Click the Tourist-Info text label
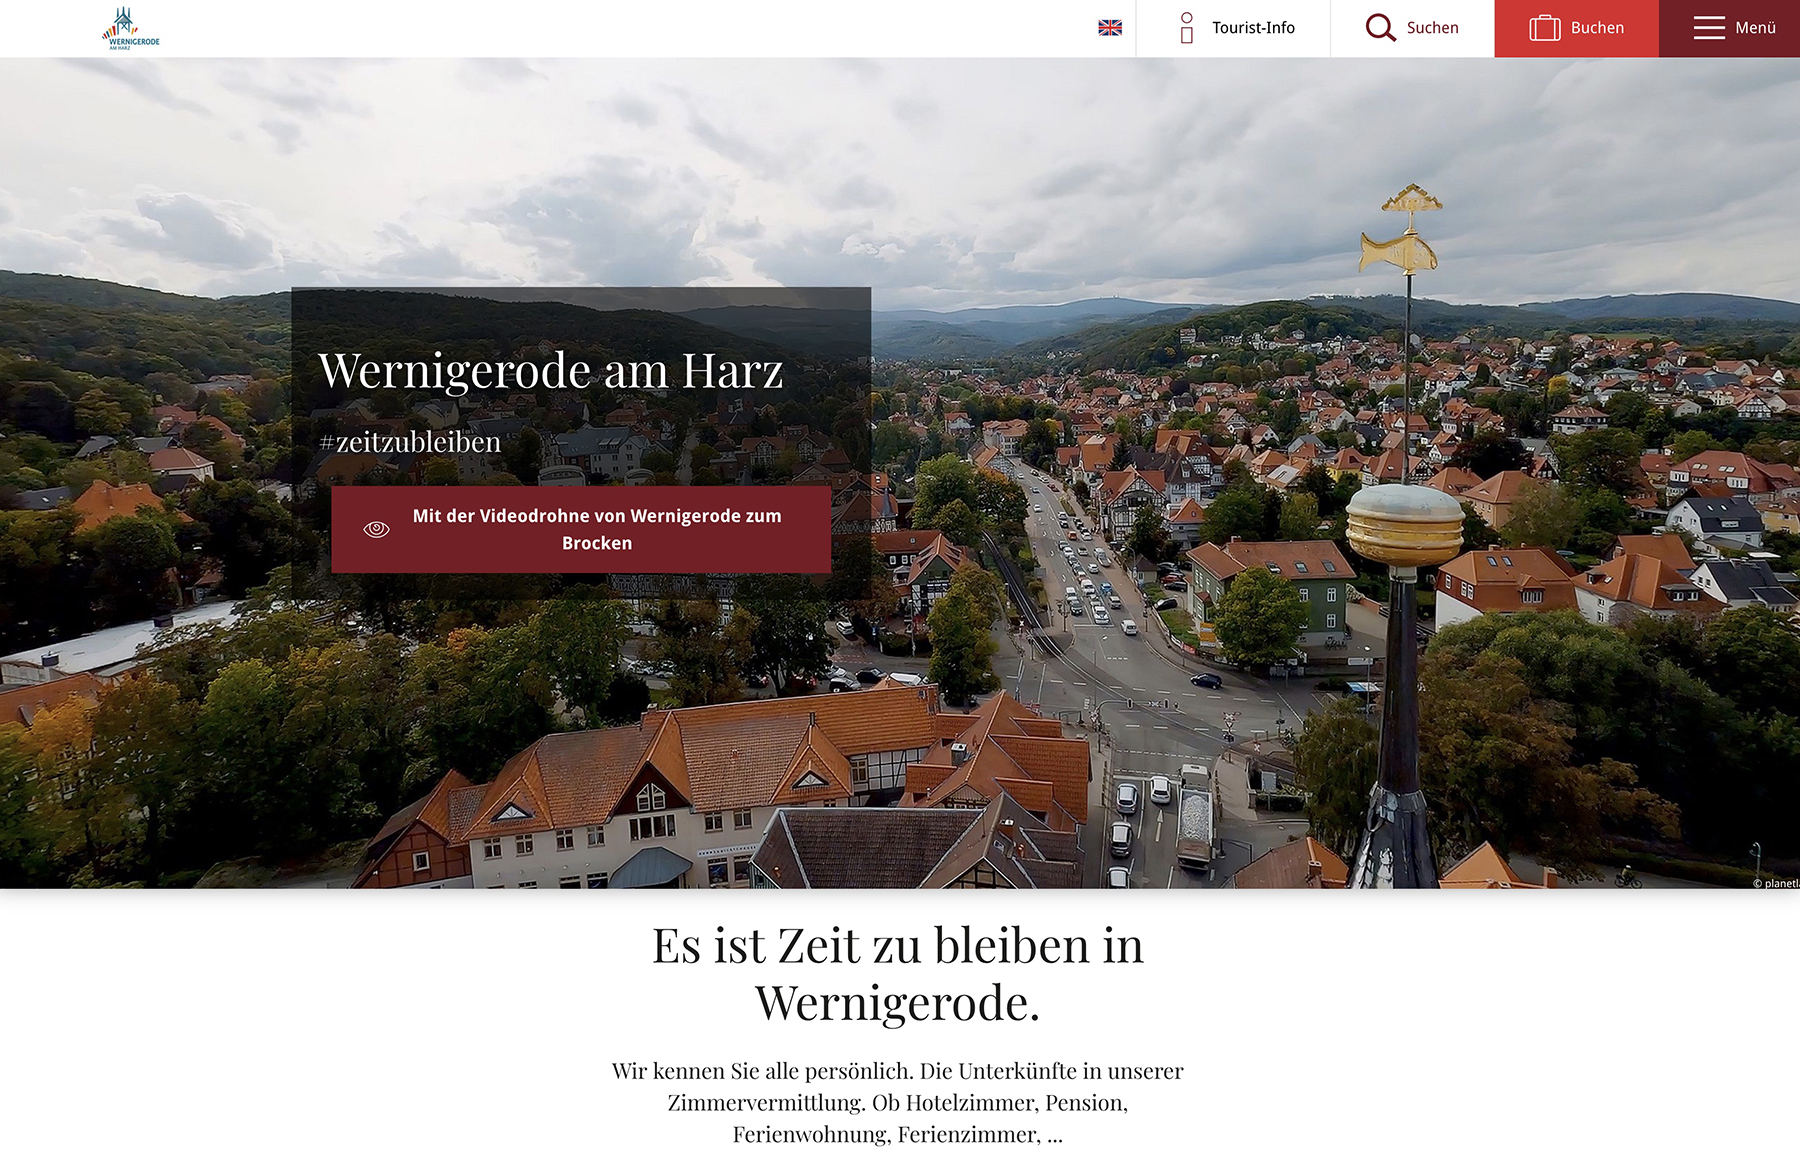Image resolution: width=1800 pixels, height=1159 pixels. pos(1253,28)
